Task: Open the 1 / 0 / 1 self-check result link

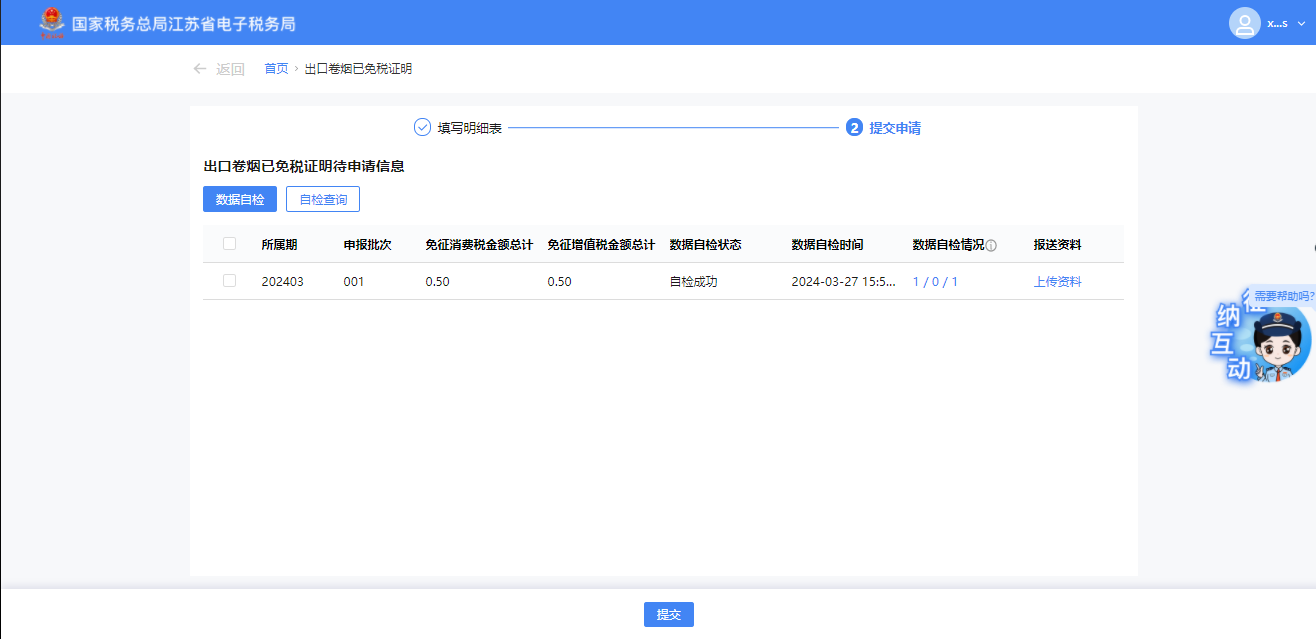Action: (x=935, y=282)
